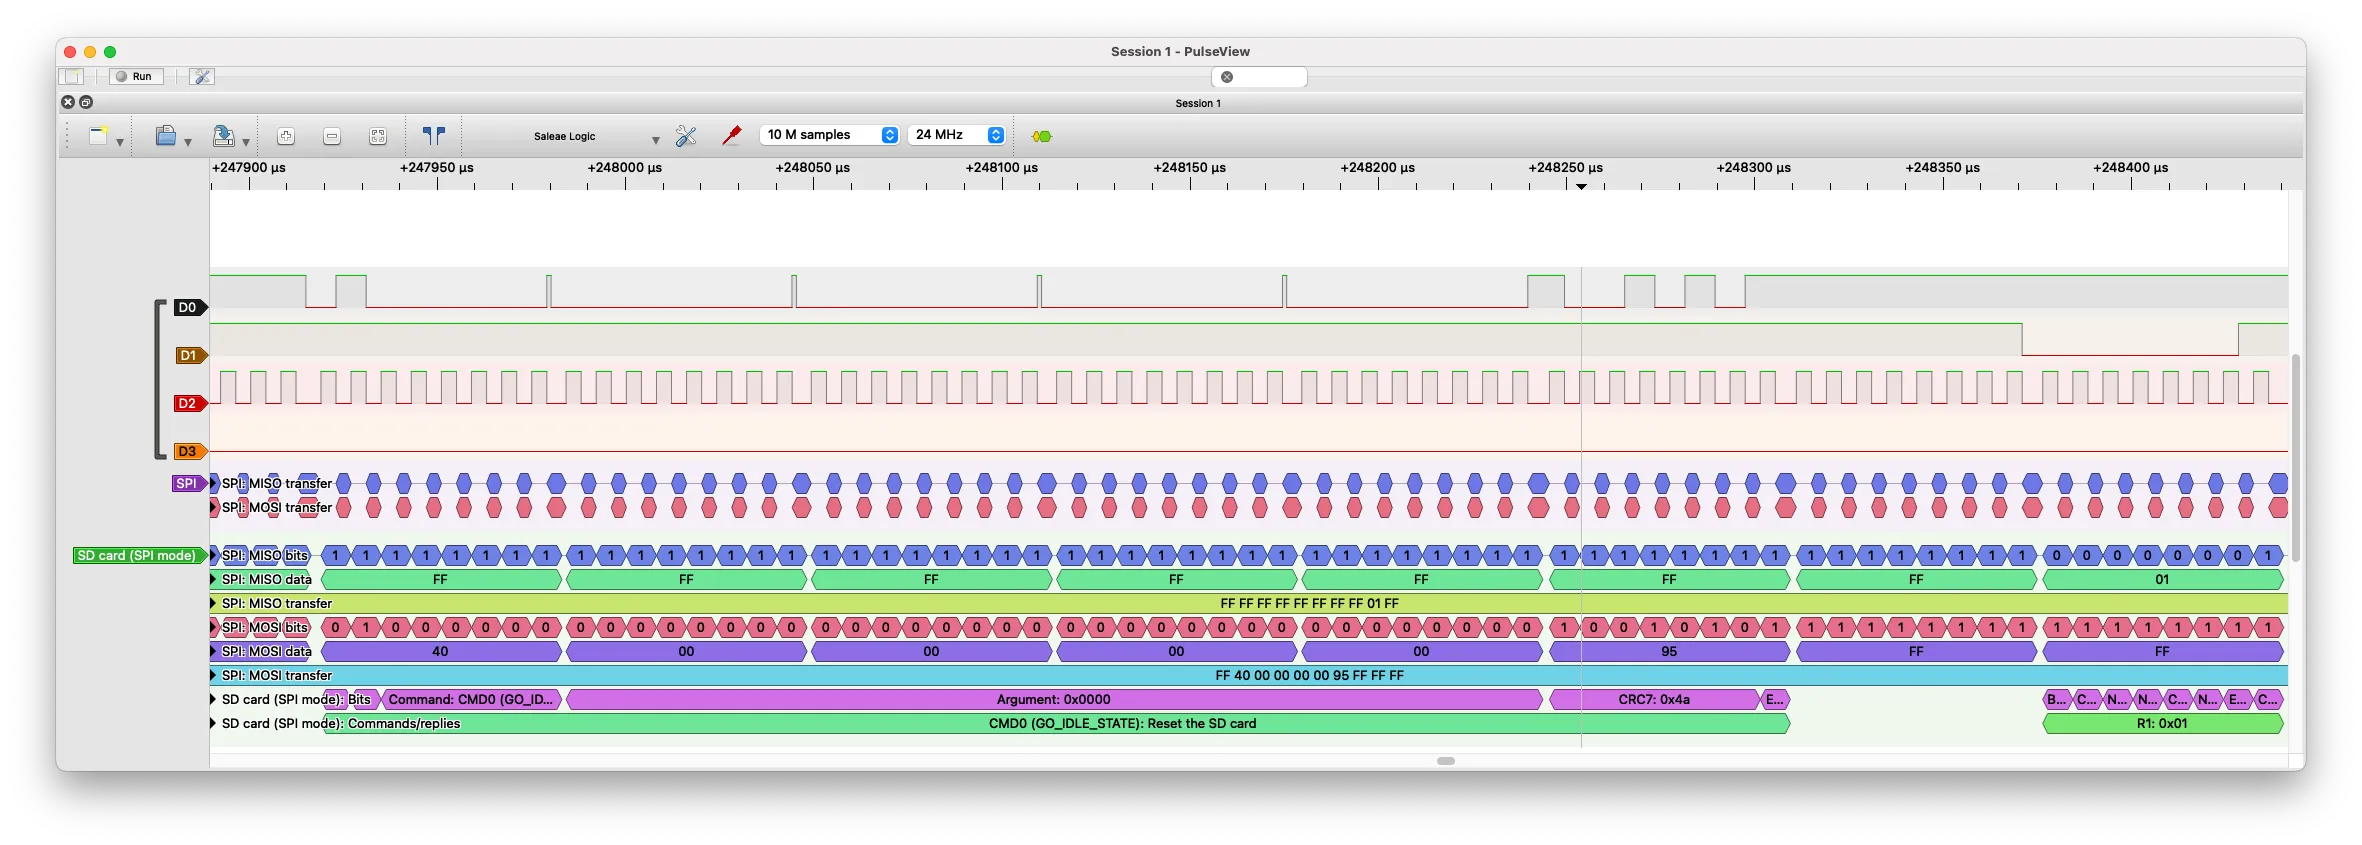
Task: Click the vertical scrollbar in trace view
Action: pos(2296,458)
